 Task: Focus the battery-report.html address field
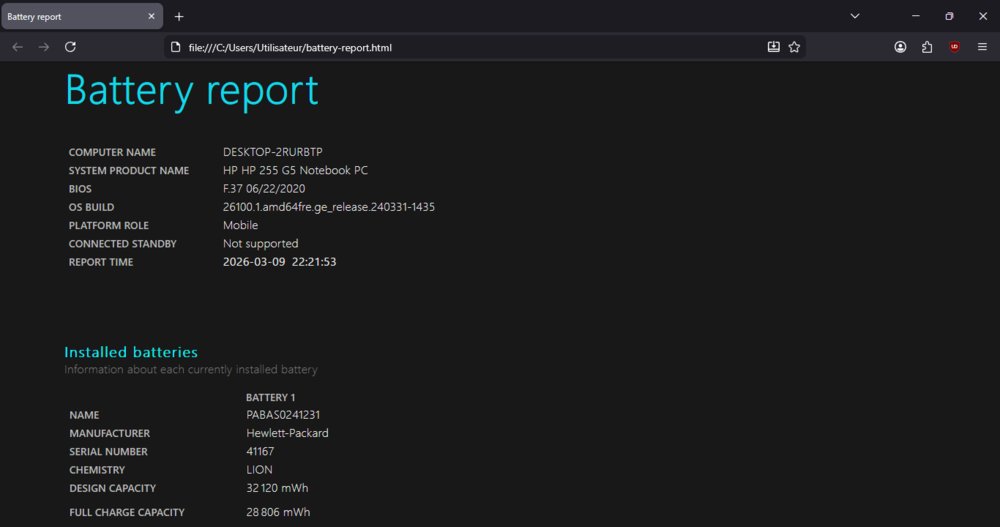(450, 47)
